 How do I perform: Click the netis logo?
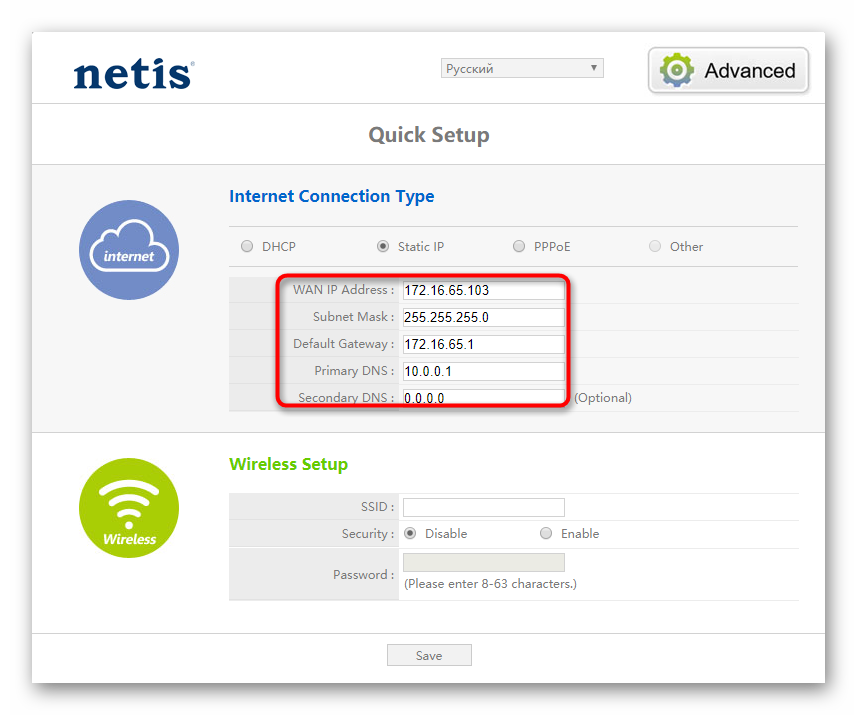[134, 74]
